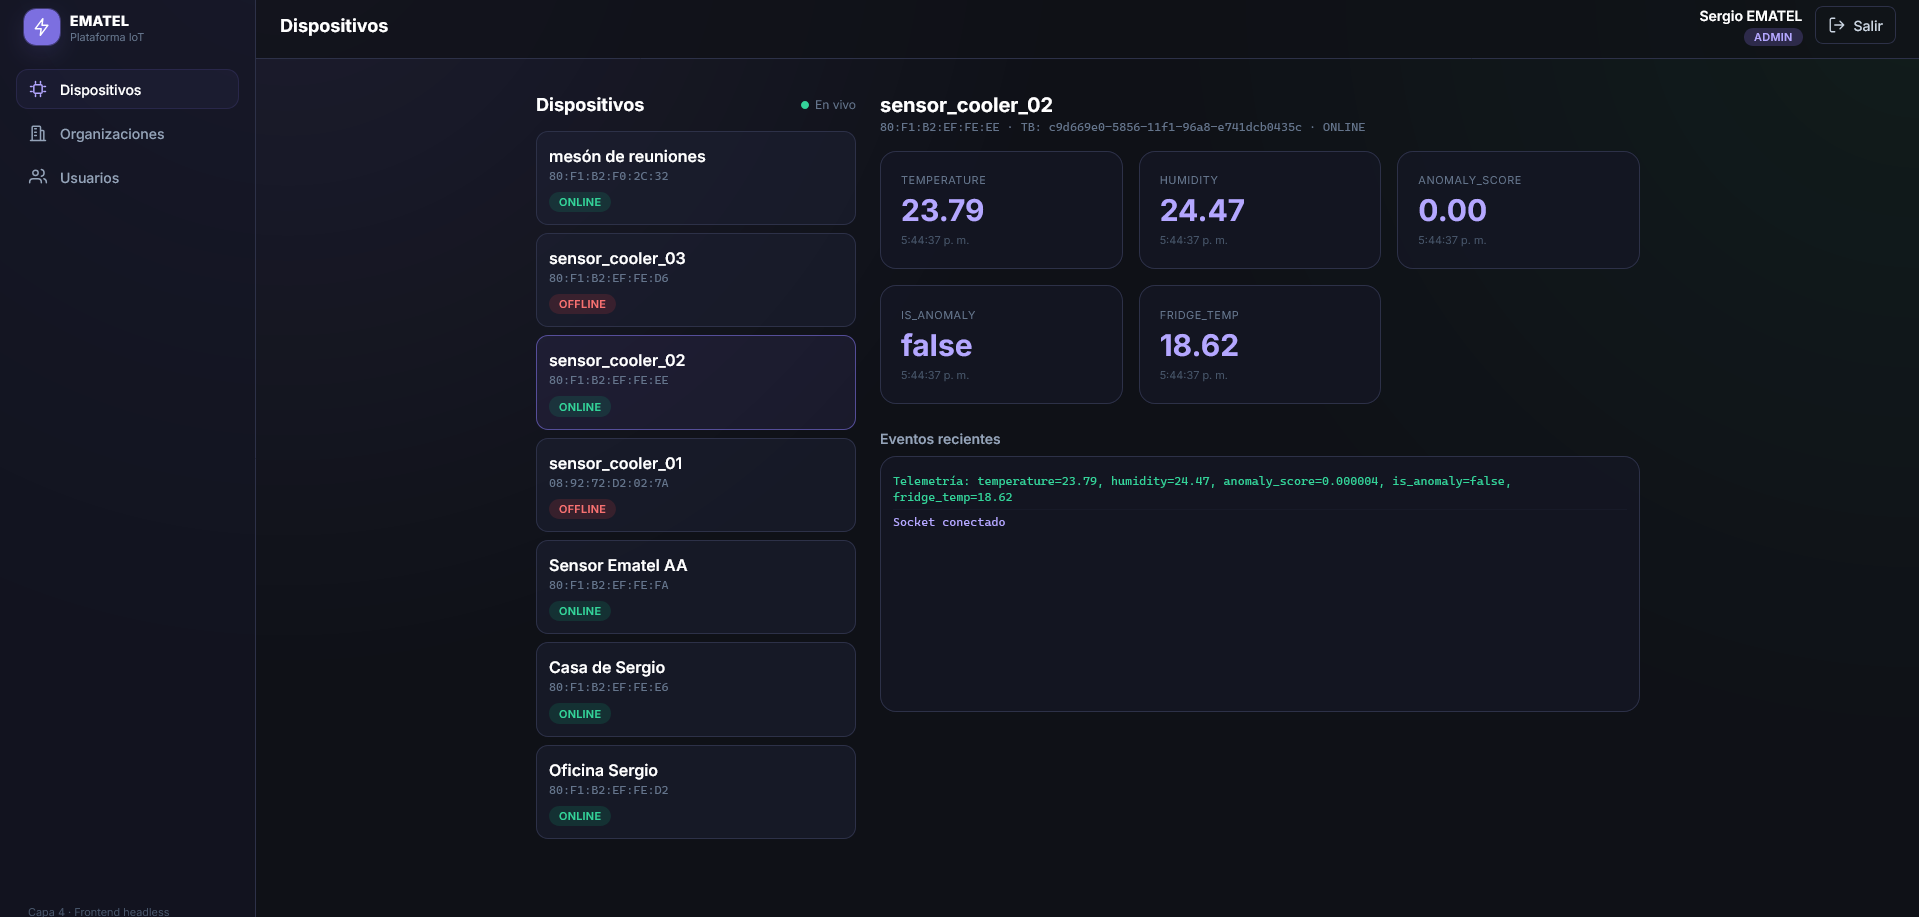Select the Sensor Ematel AA device card
Screen dimensions: 1919x917
point(696,587)
